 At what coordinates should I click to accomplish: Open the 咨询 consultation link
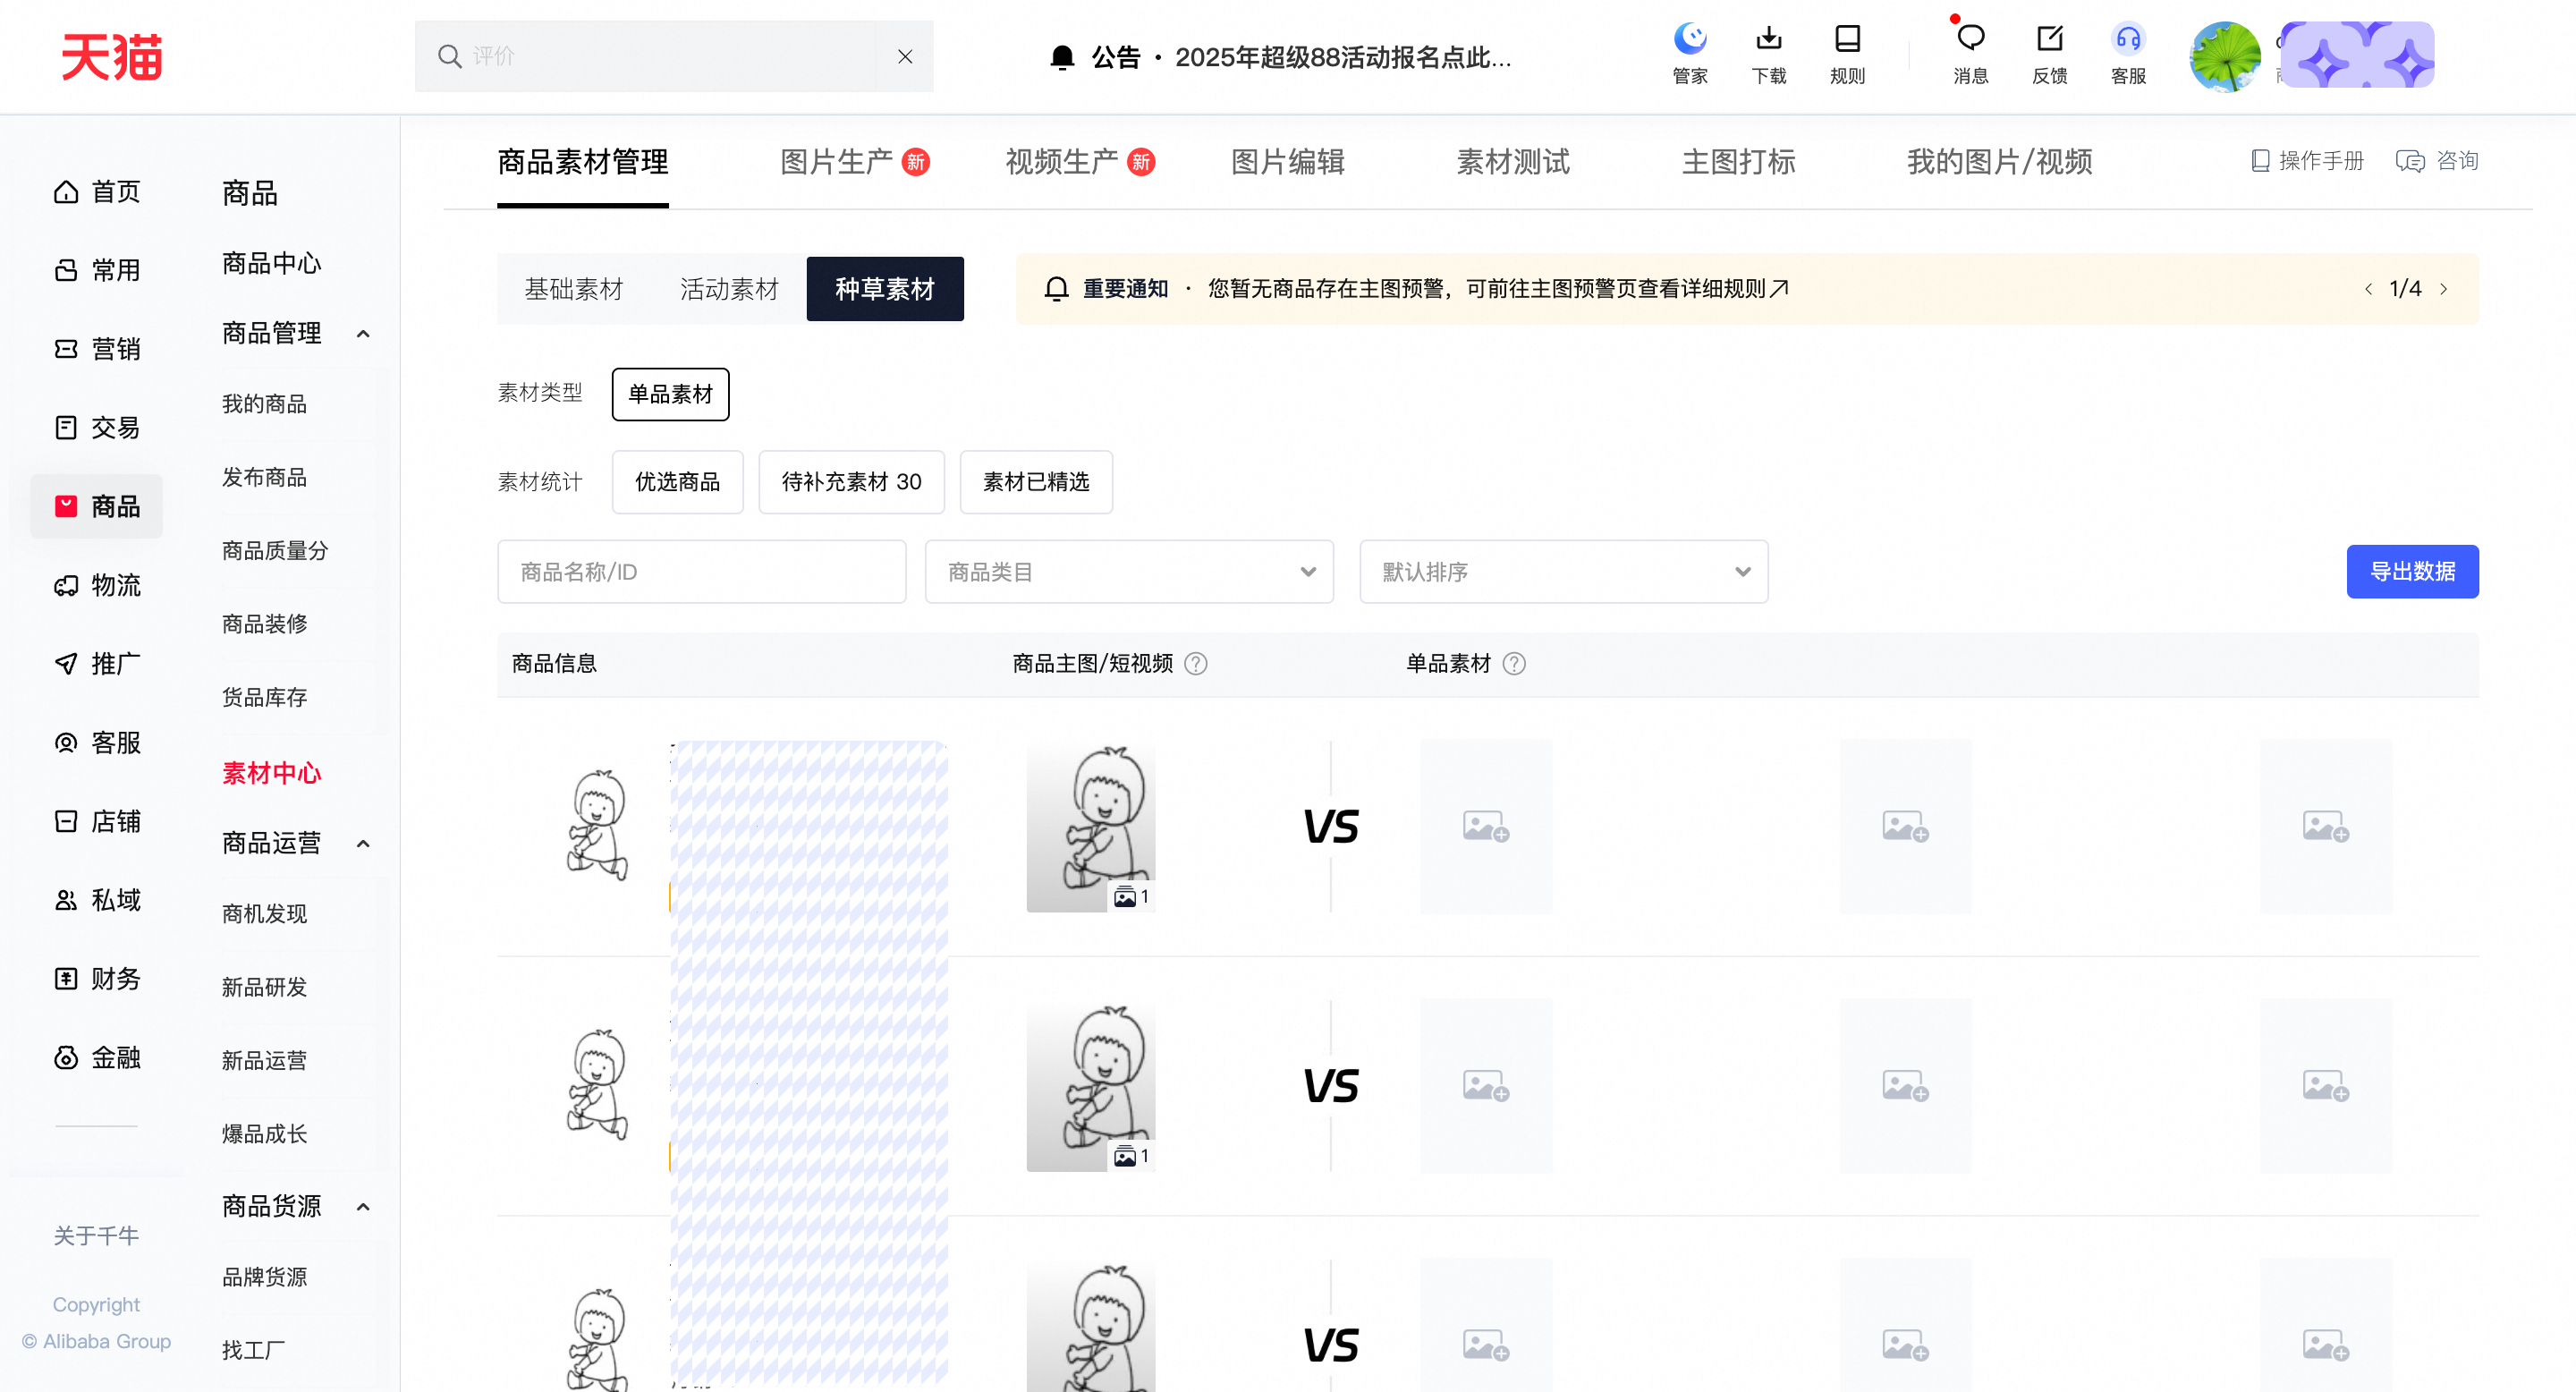pyautogui.click(x=2437, y=161)
